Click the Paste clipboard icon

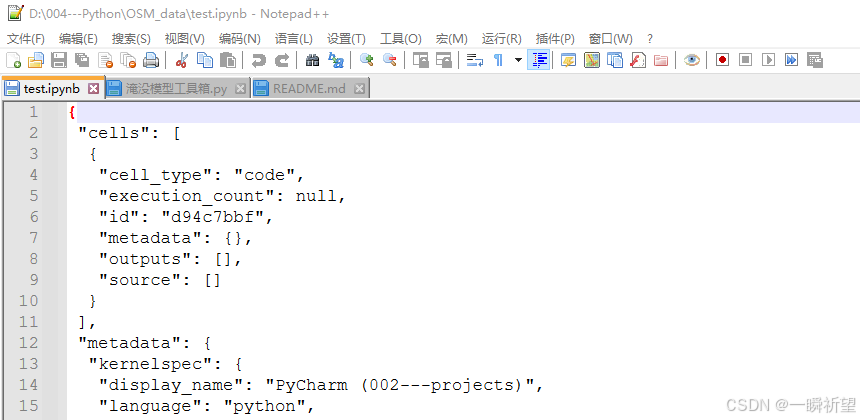(x=228, y=60)
